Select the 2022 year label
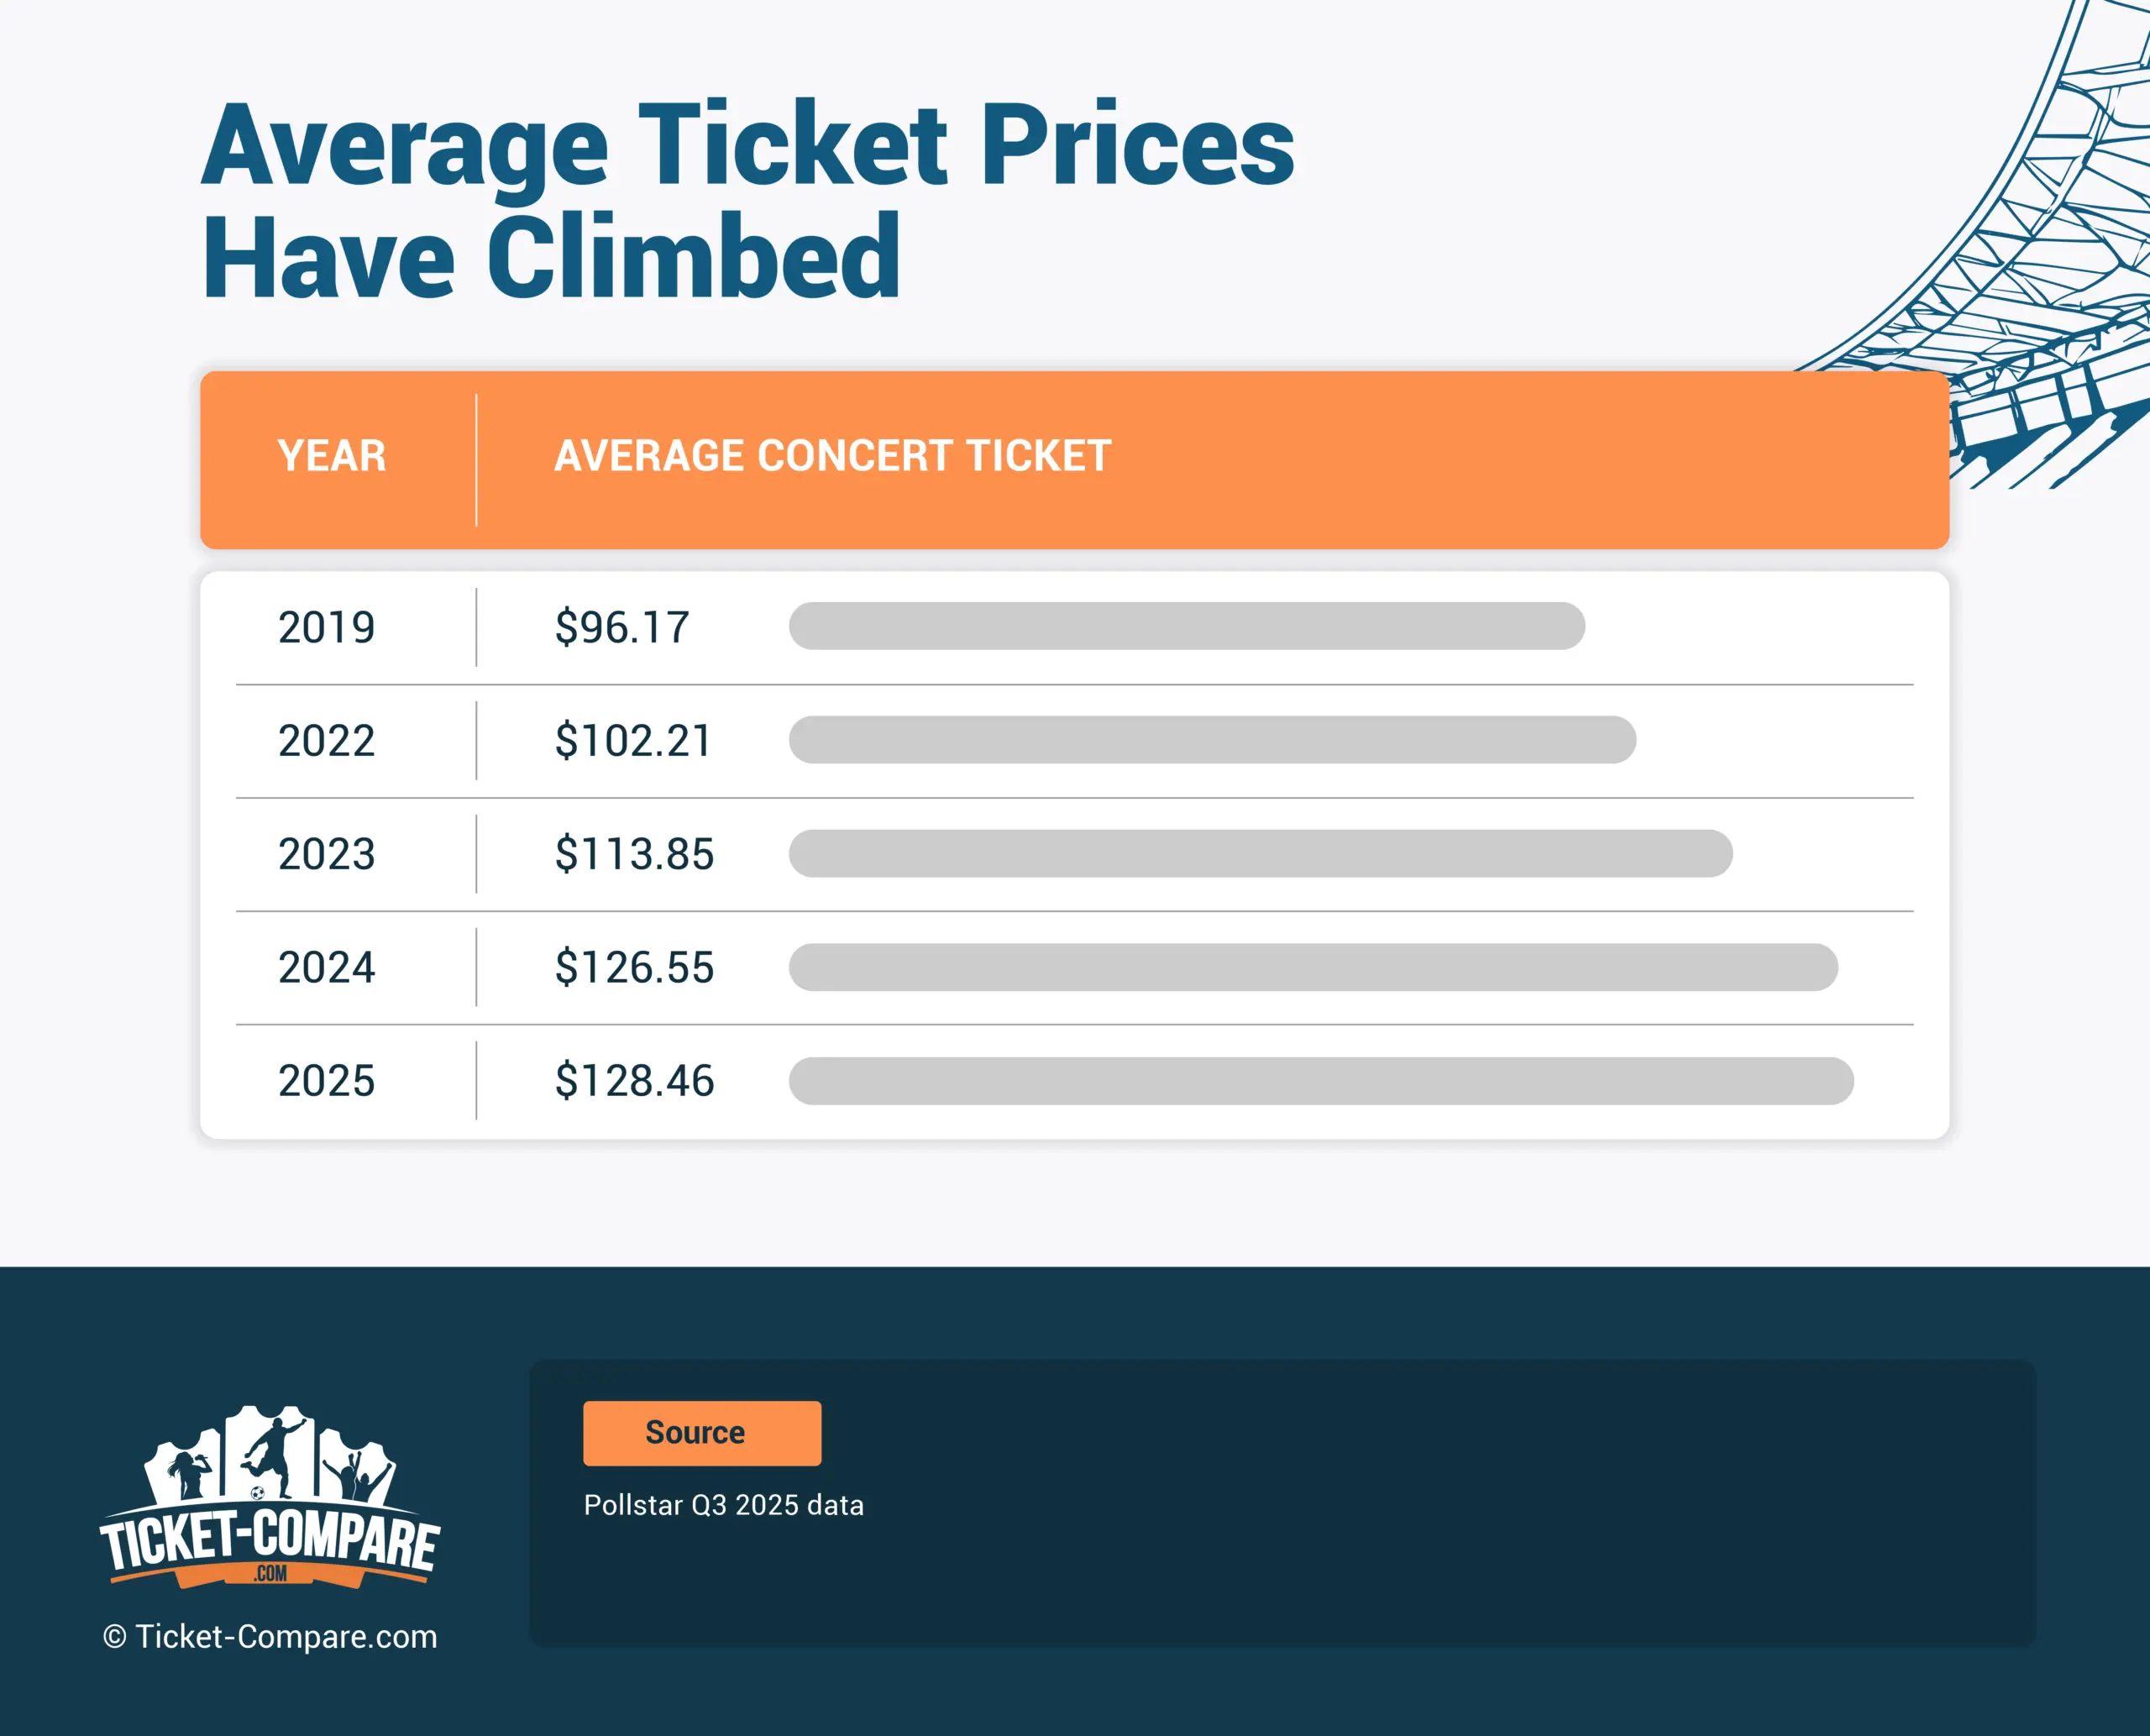 tap(326, 741)
